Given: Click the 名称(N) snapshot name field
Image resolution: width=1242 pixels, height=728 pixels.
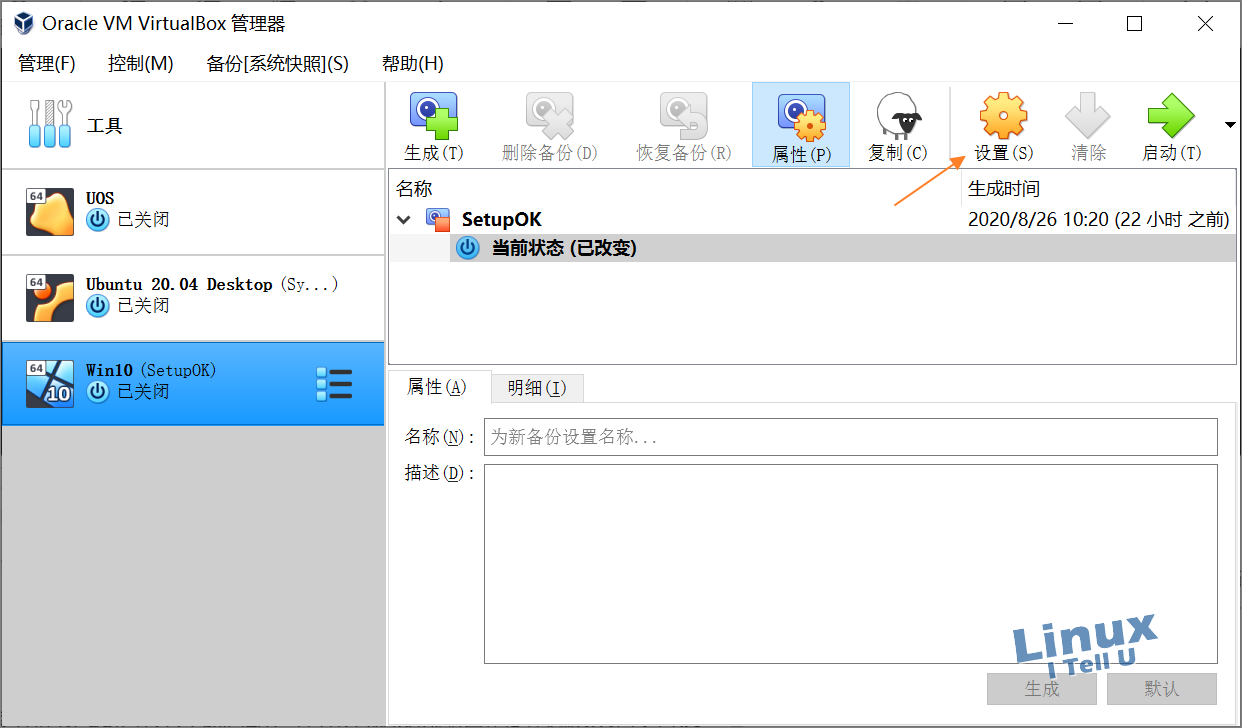Looking at the screenshot, I should [851, 437].
